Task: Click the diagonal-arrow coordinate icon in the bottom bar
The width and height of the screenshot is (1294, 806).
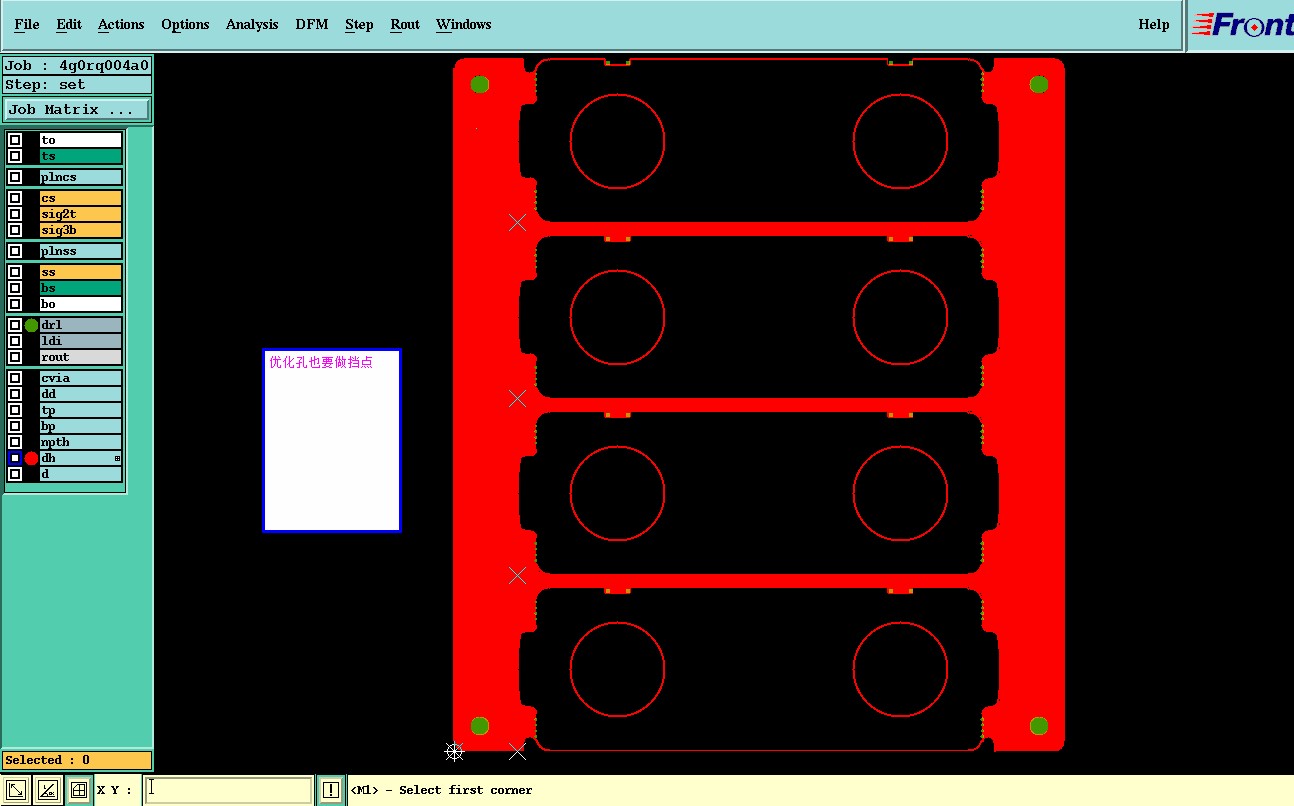Action: pos(16,790)
